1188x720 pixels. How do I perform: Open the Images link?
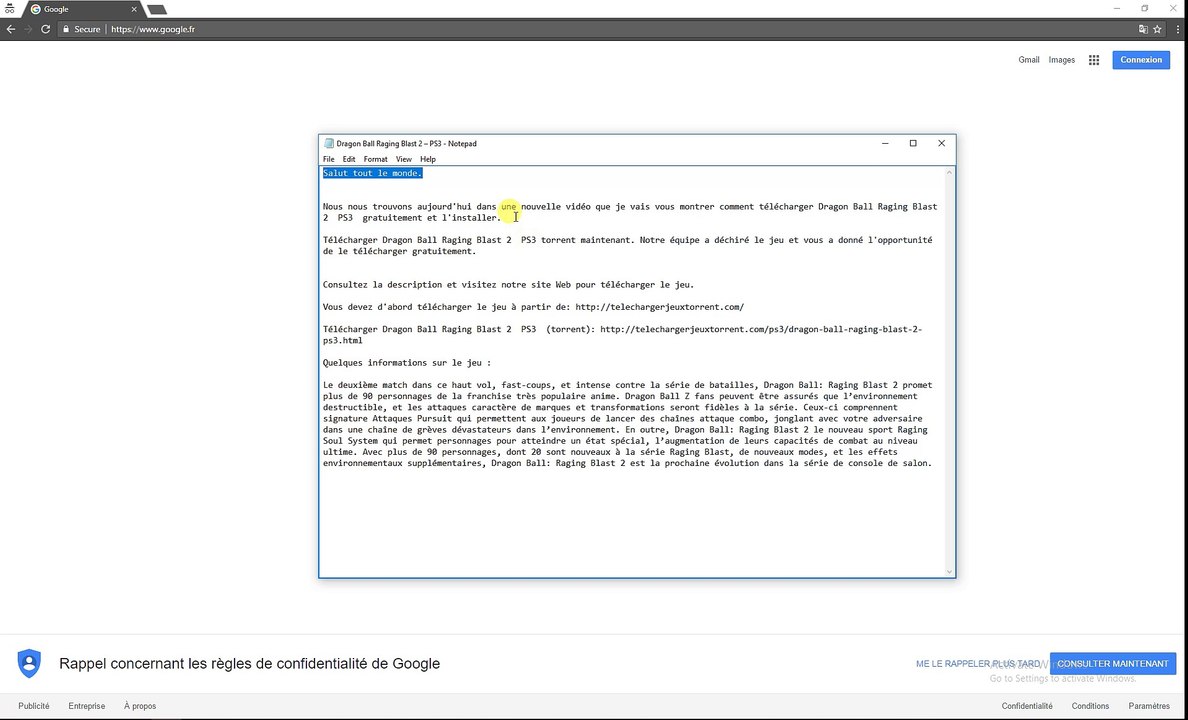[1061, 60]
